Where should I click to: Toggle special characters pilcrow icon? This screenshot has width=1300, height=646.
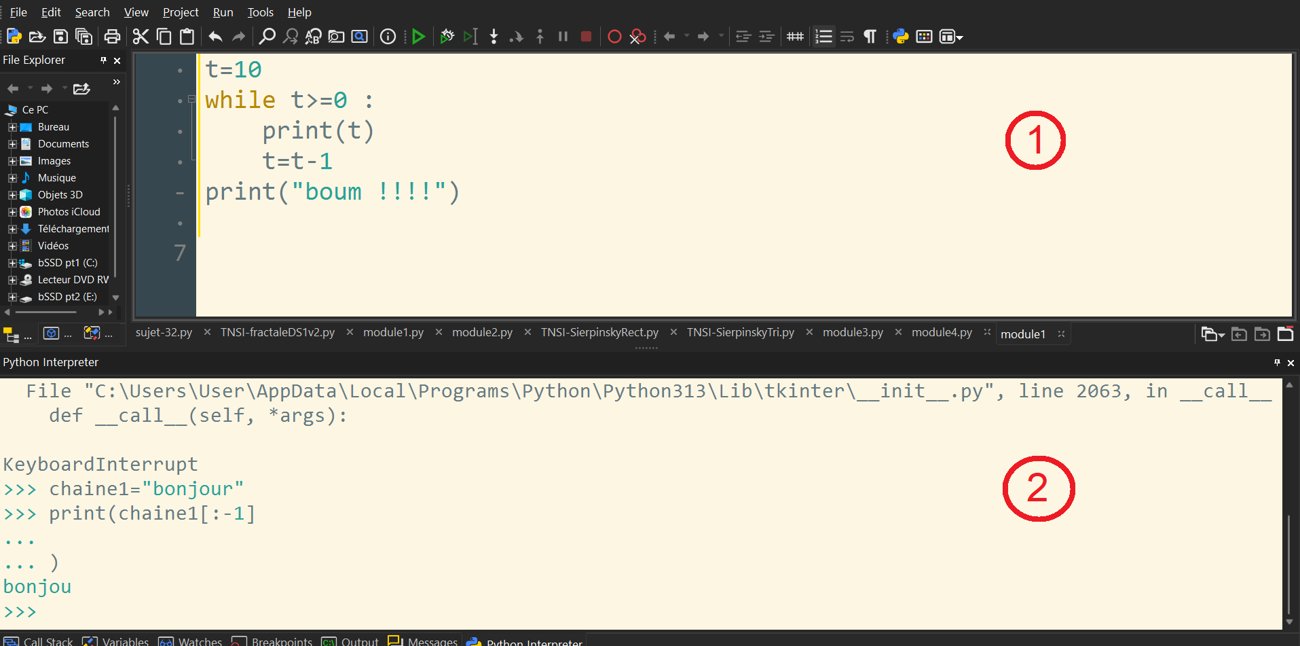870,36
